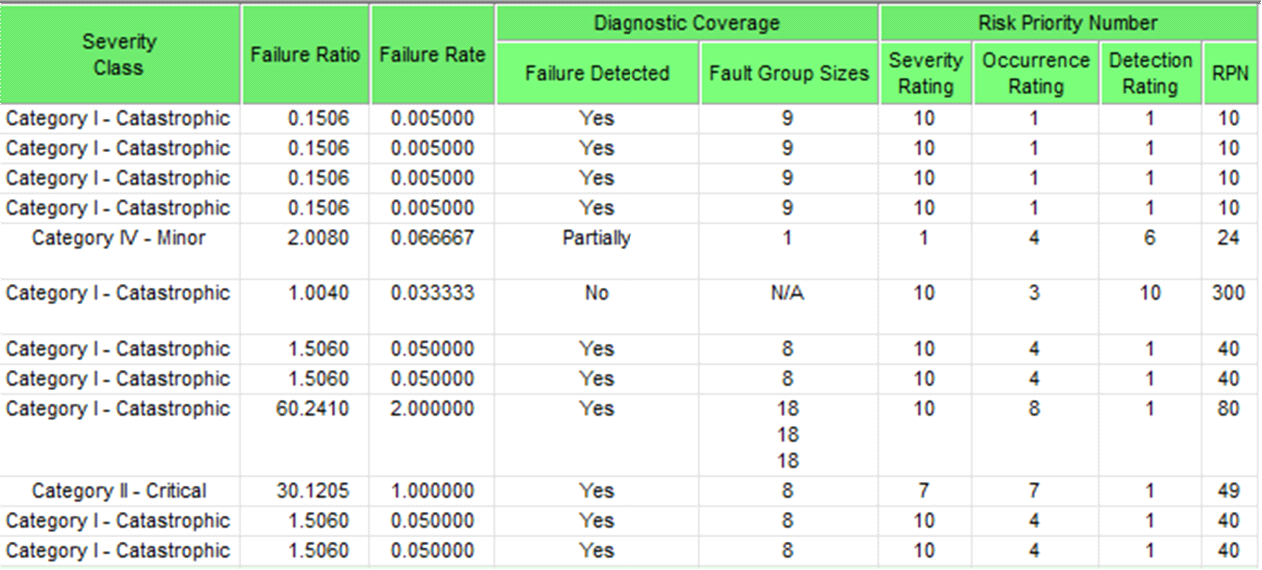The height and width of the screenshot is (570, 1262).
Task: Select the Failure Rate cell 1.000000
Action: click(433, 491)
